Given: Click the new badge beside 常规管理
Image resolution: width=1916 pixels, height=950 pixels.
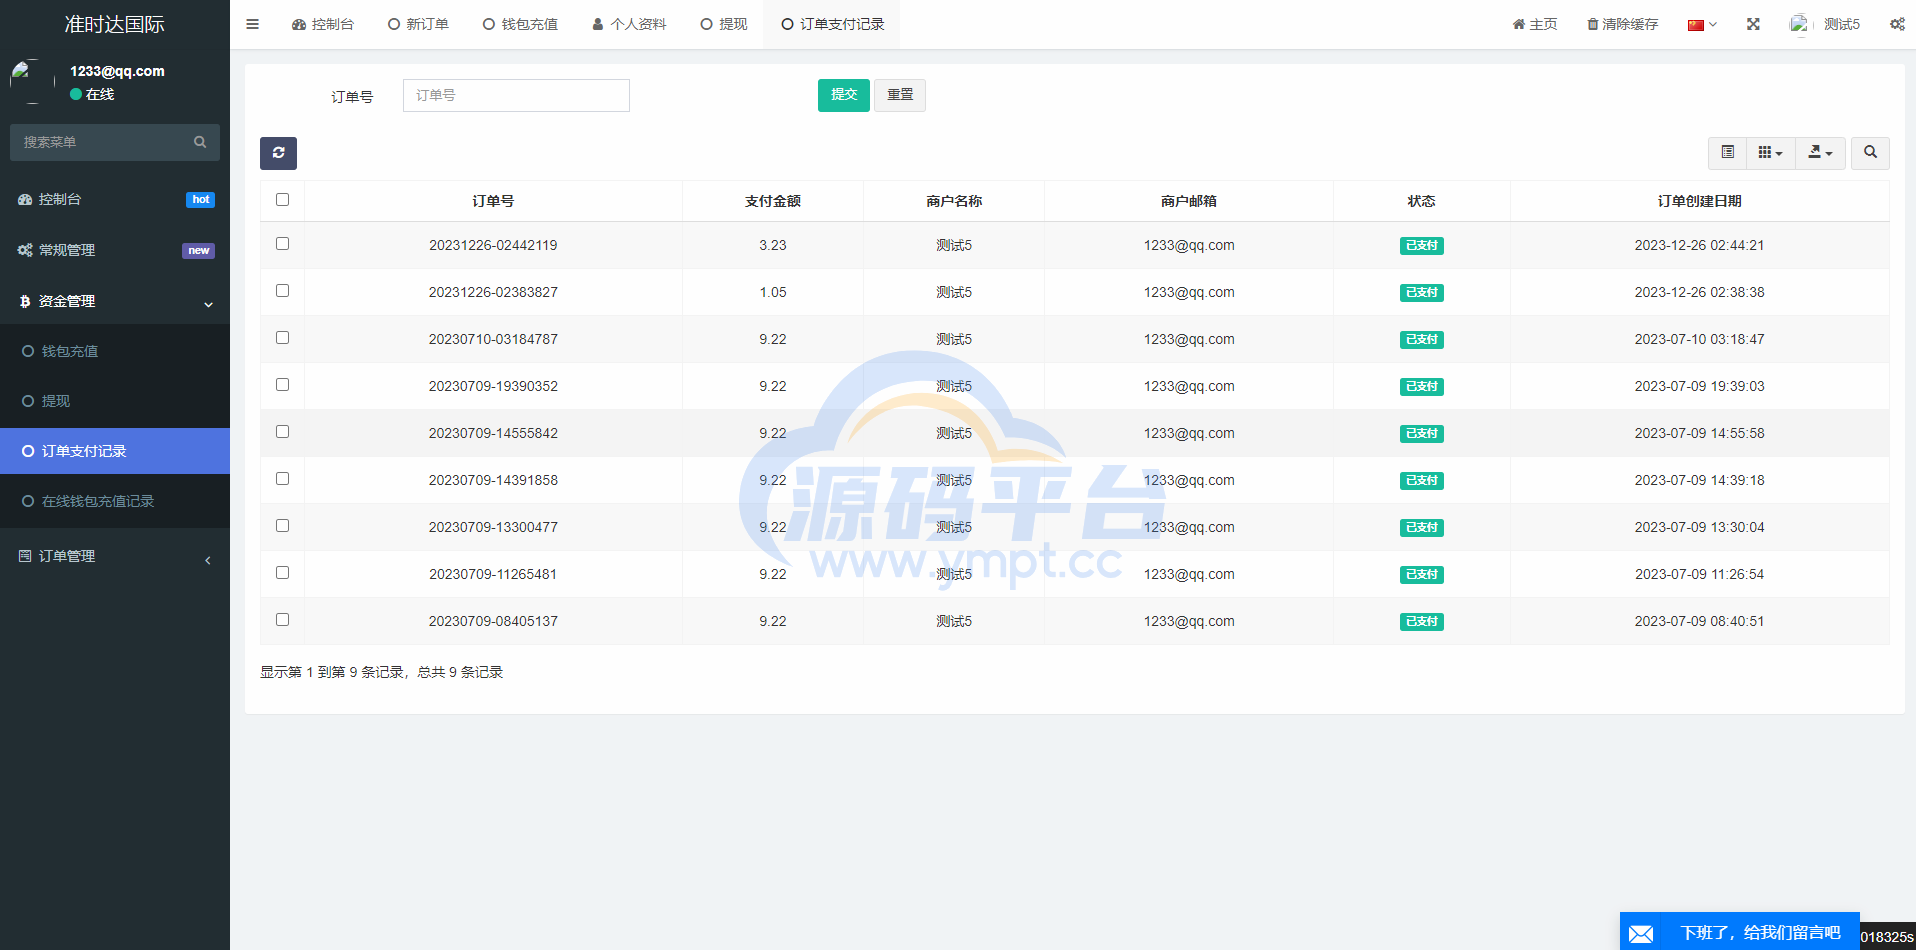Looking at the screenshot, I should [198, 251].
